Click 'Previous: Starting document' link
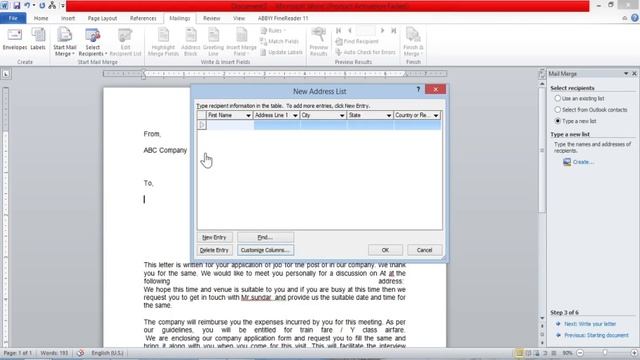Image resolution: width=640 pixels, height=360 pixels. [x=596, y=335]
